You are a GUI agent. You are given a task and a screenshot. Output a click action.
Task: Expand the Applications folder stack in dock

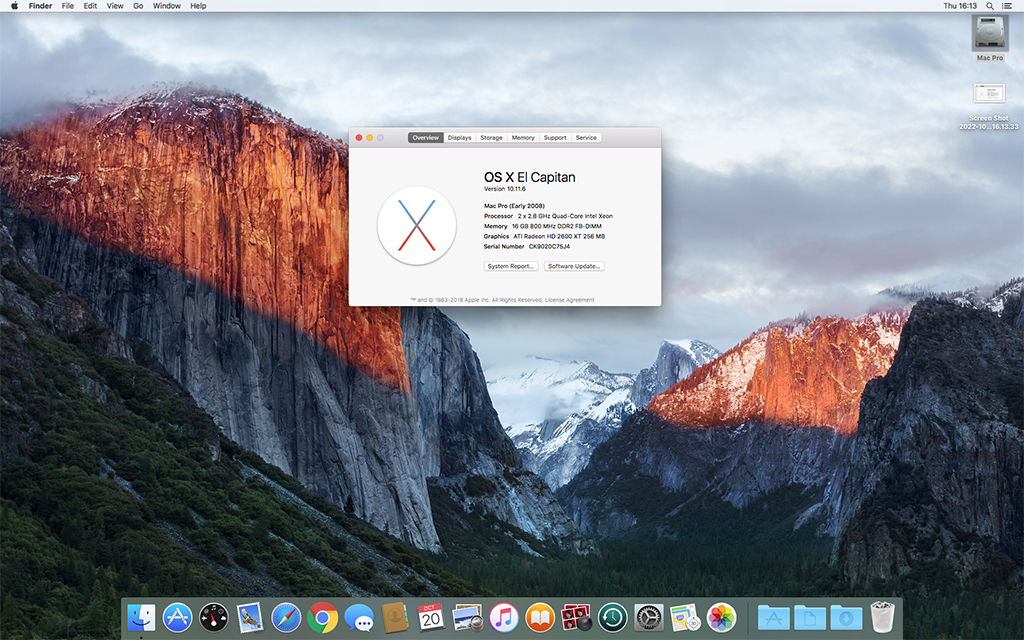(773, 617)
